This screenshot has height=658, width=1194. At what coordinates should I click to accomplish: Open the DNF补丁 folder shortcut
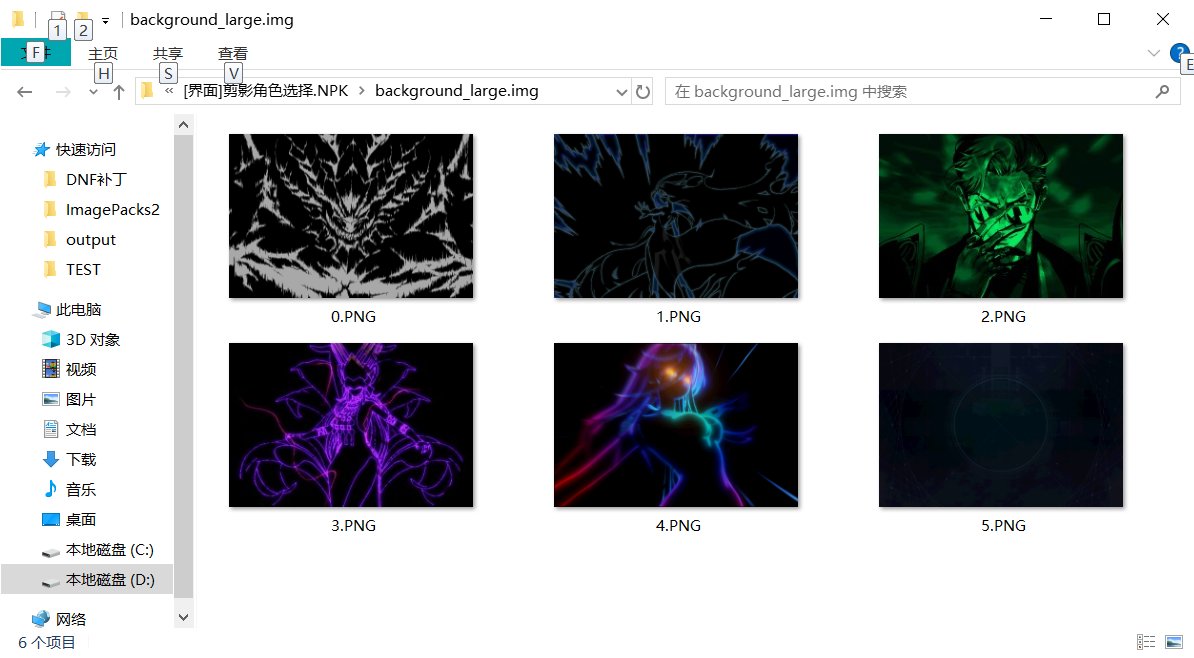pos(96,179)
